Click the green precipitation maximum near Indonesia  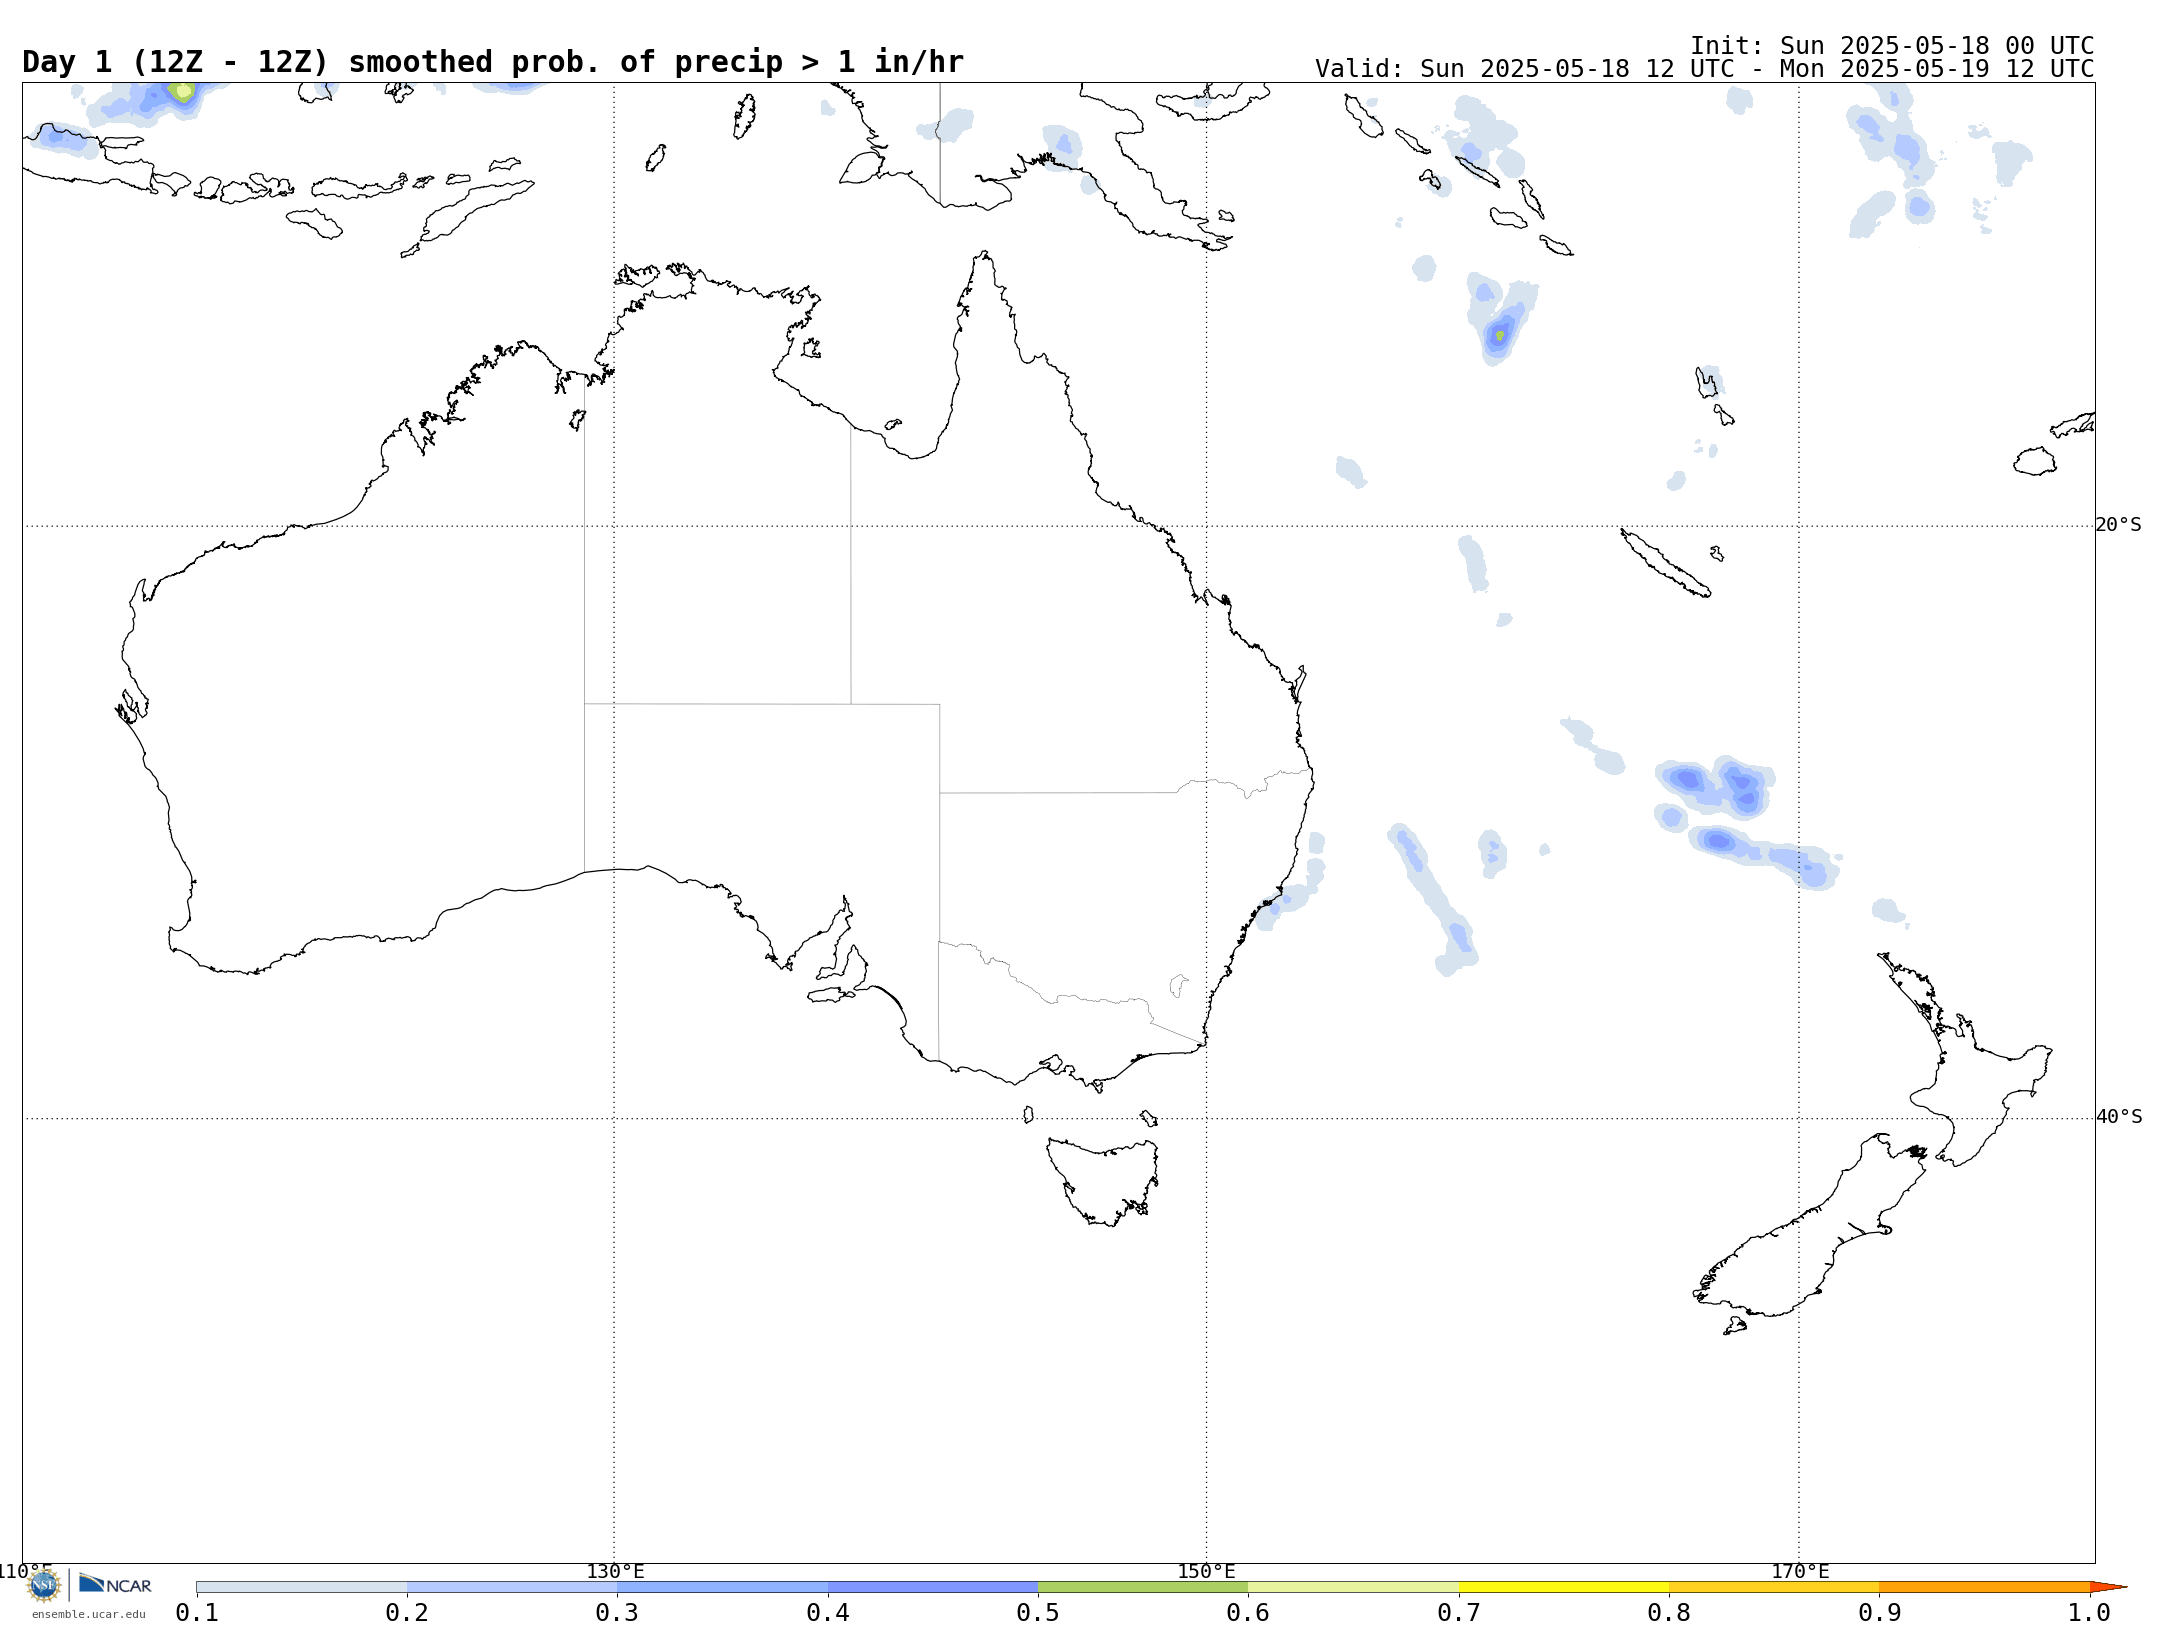click(x=182, y=92)
